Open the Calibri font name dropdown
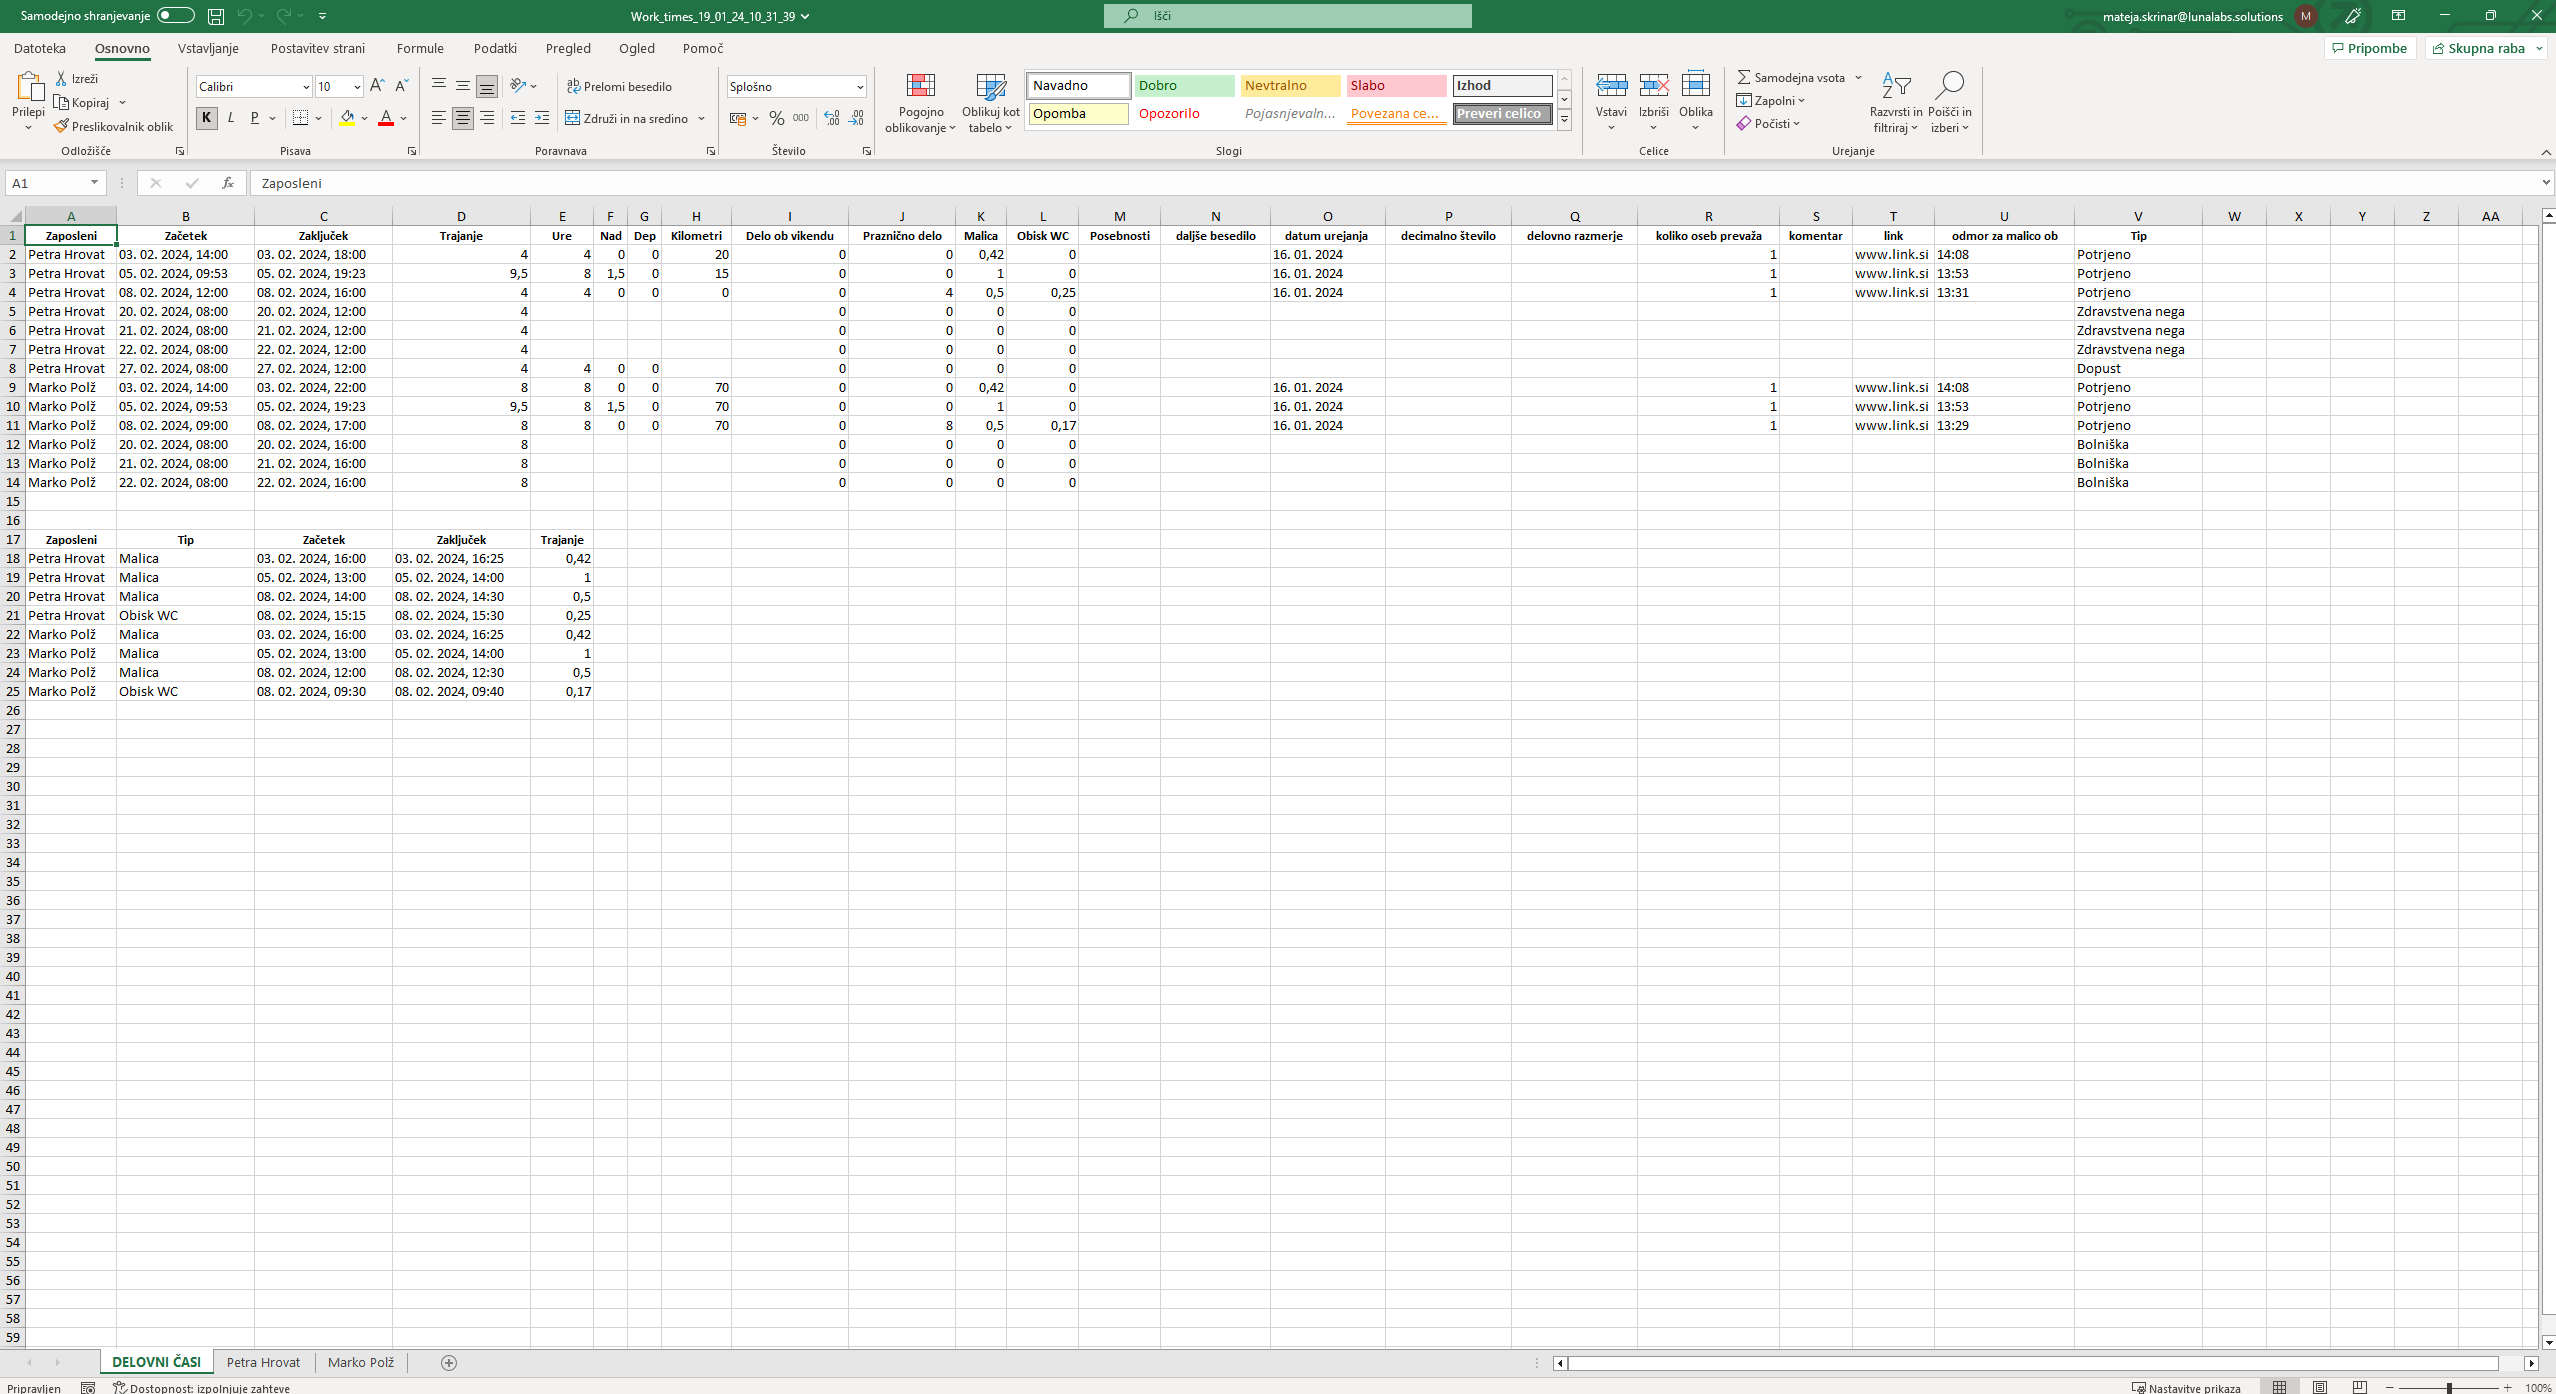The height and width of the screenshot is (1394, 2556). pos(306,87)
